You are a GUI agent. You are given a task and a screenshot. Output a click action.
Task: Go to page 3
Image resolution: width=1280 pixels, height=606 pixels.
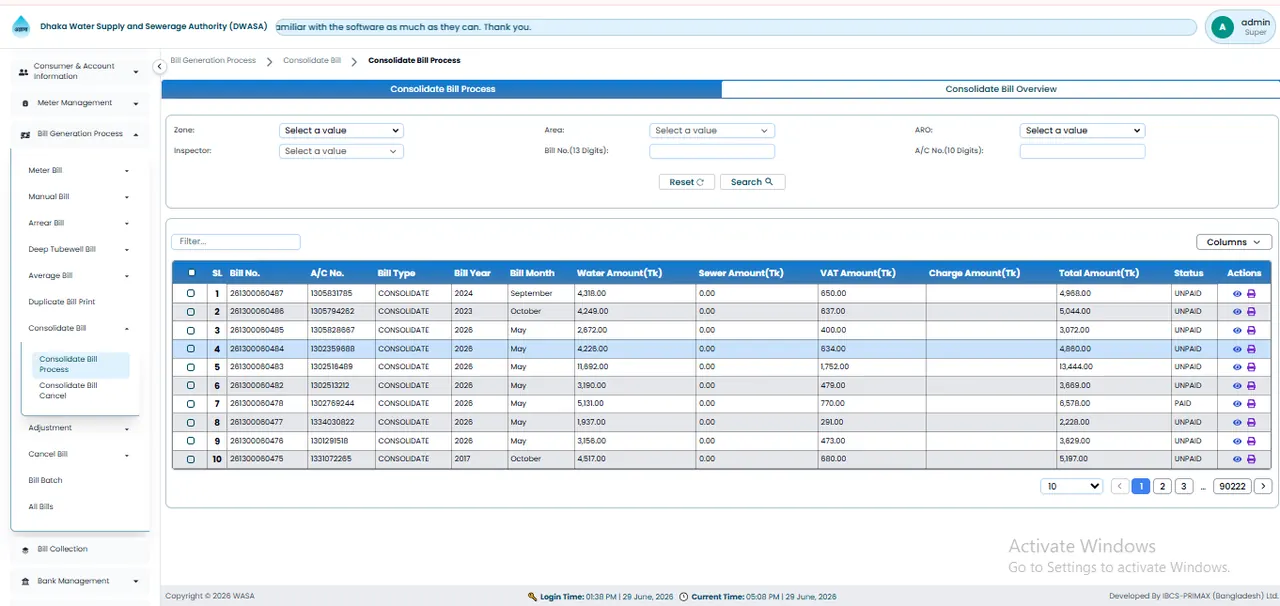[1184, 486]
